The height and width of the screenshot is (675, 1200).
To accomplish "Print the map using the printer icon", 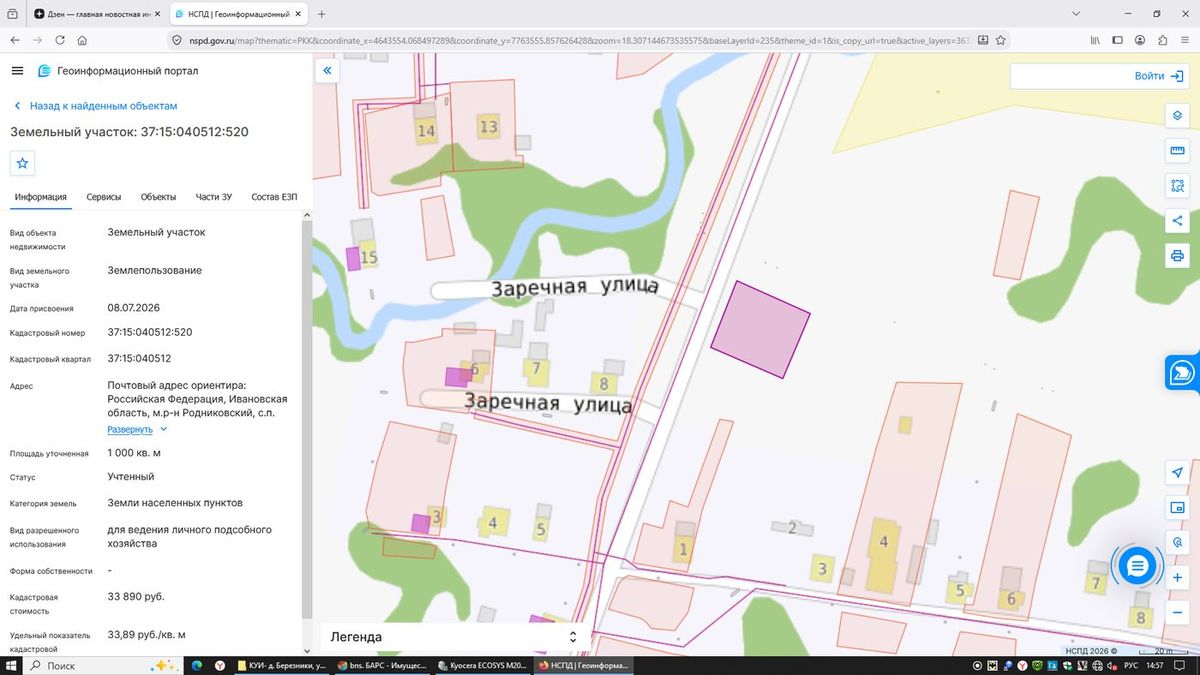I will click(1177, 256).
